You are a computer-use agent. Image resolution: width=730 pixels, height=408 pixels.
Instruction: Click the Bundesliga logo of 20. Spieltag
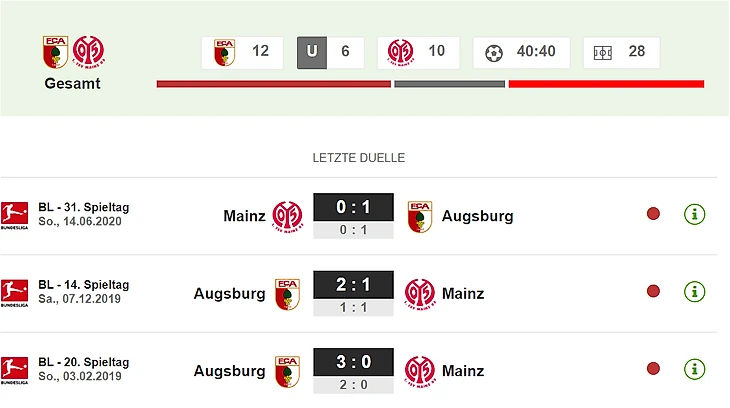(x=14, y=370)
